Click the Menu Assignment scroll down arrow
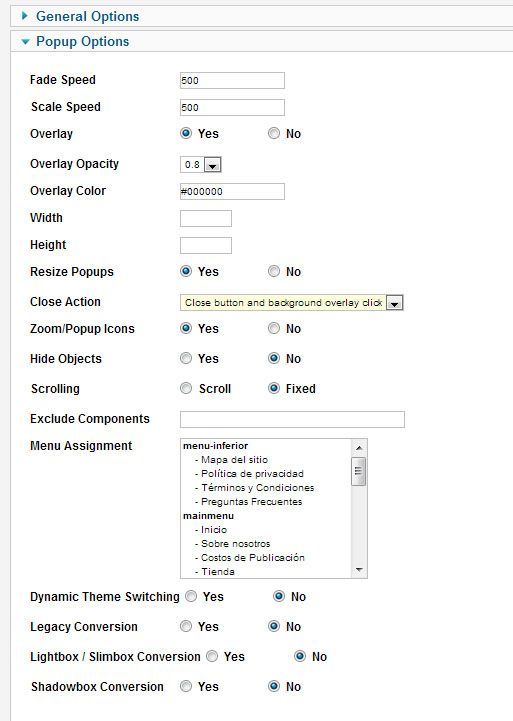This screenshot has height=721, width=513. click(359, 570)
